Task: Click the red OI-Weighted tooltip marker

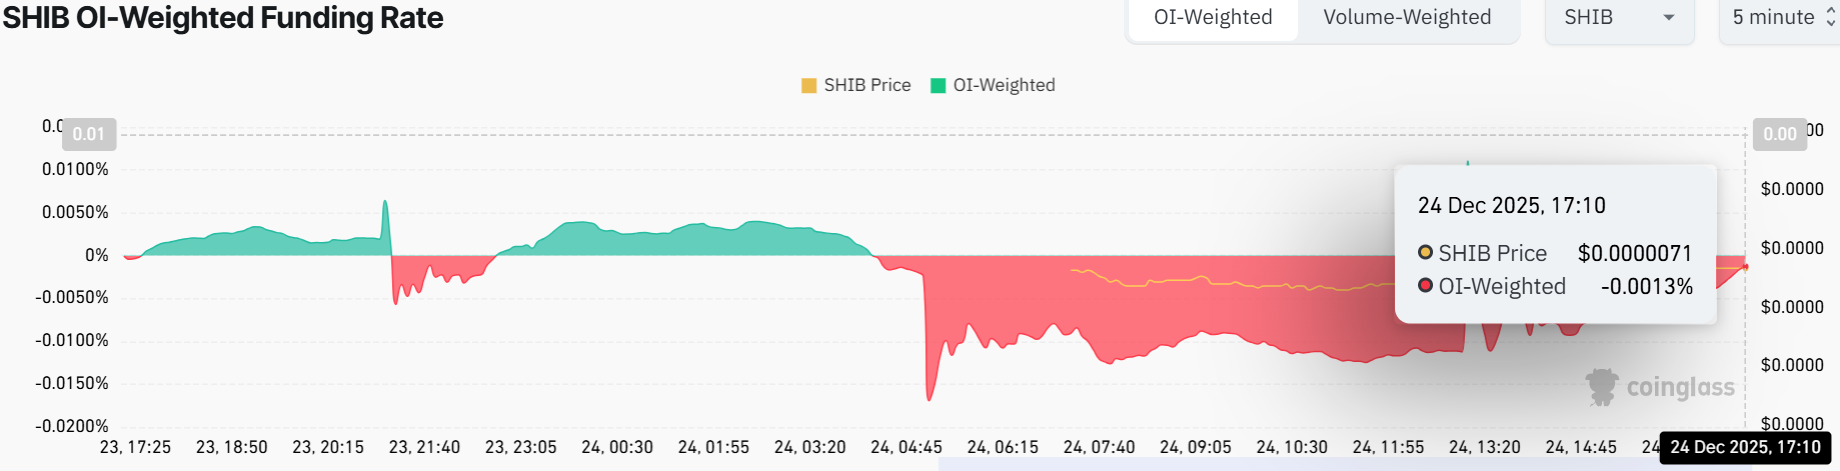Action: 1426,286
